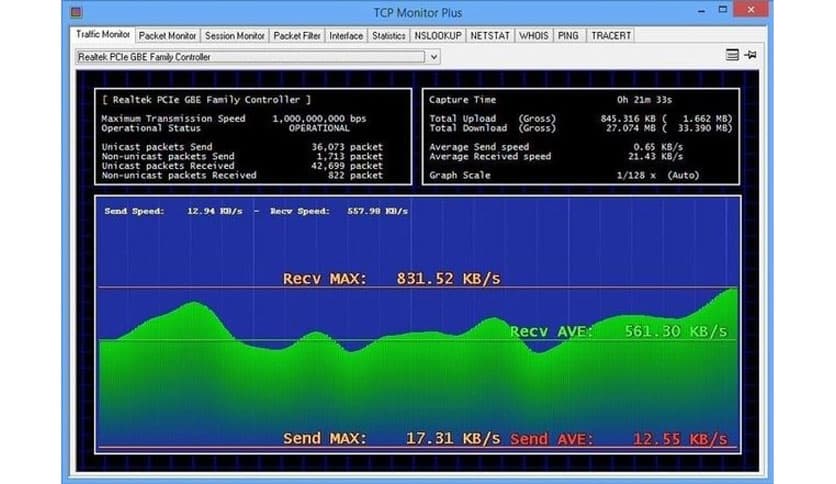Go to the PING tab

coord(568,36)
